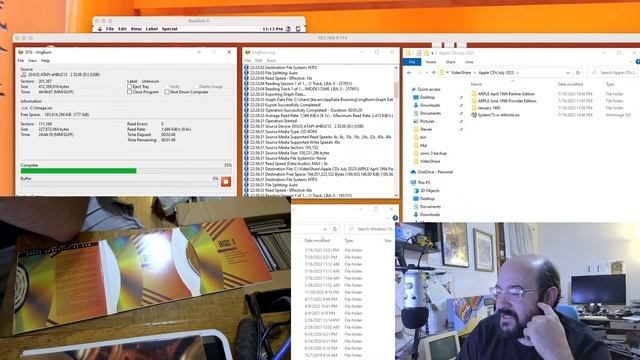Viewport: 640px width, 360px height.
Task: Open the Help menu in ImgBurn
Action: 45,60
